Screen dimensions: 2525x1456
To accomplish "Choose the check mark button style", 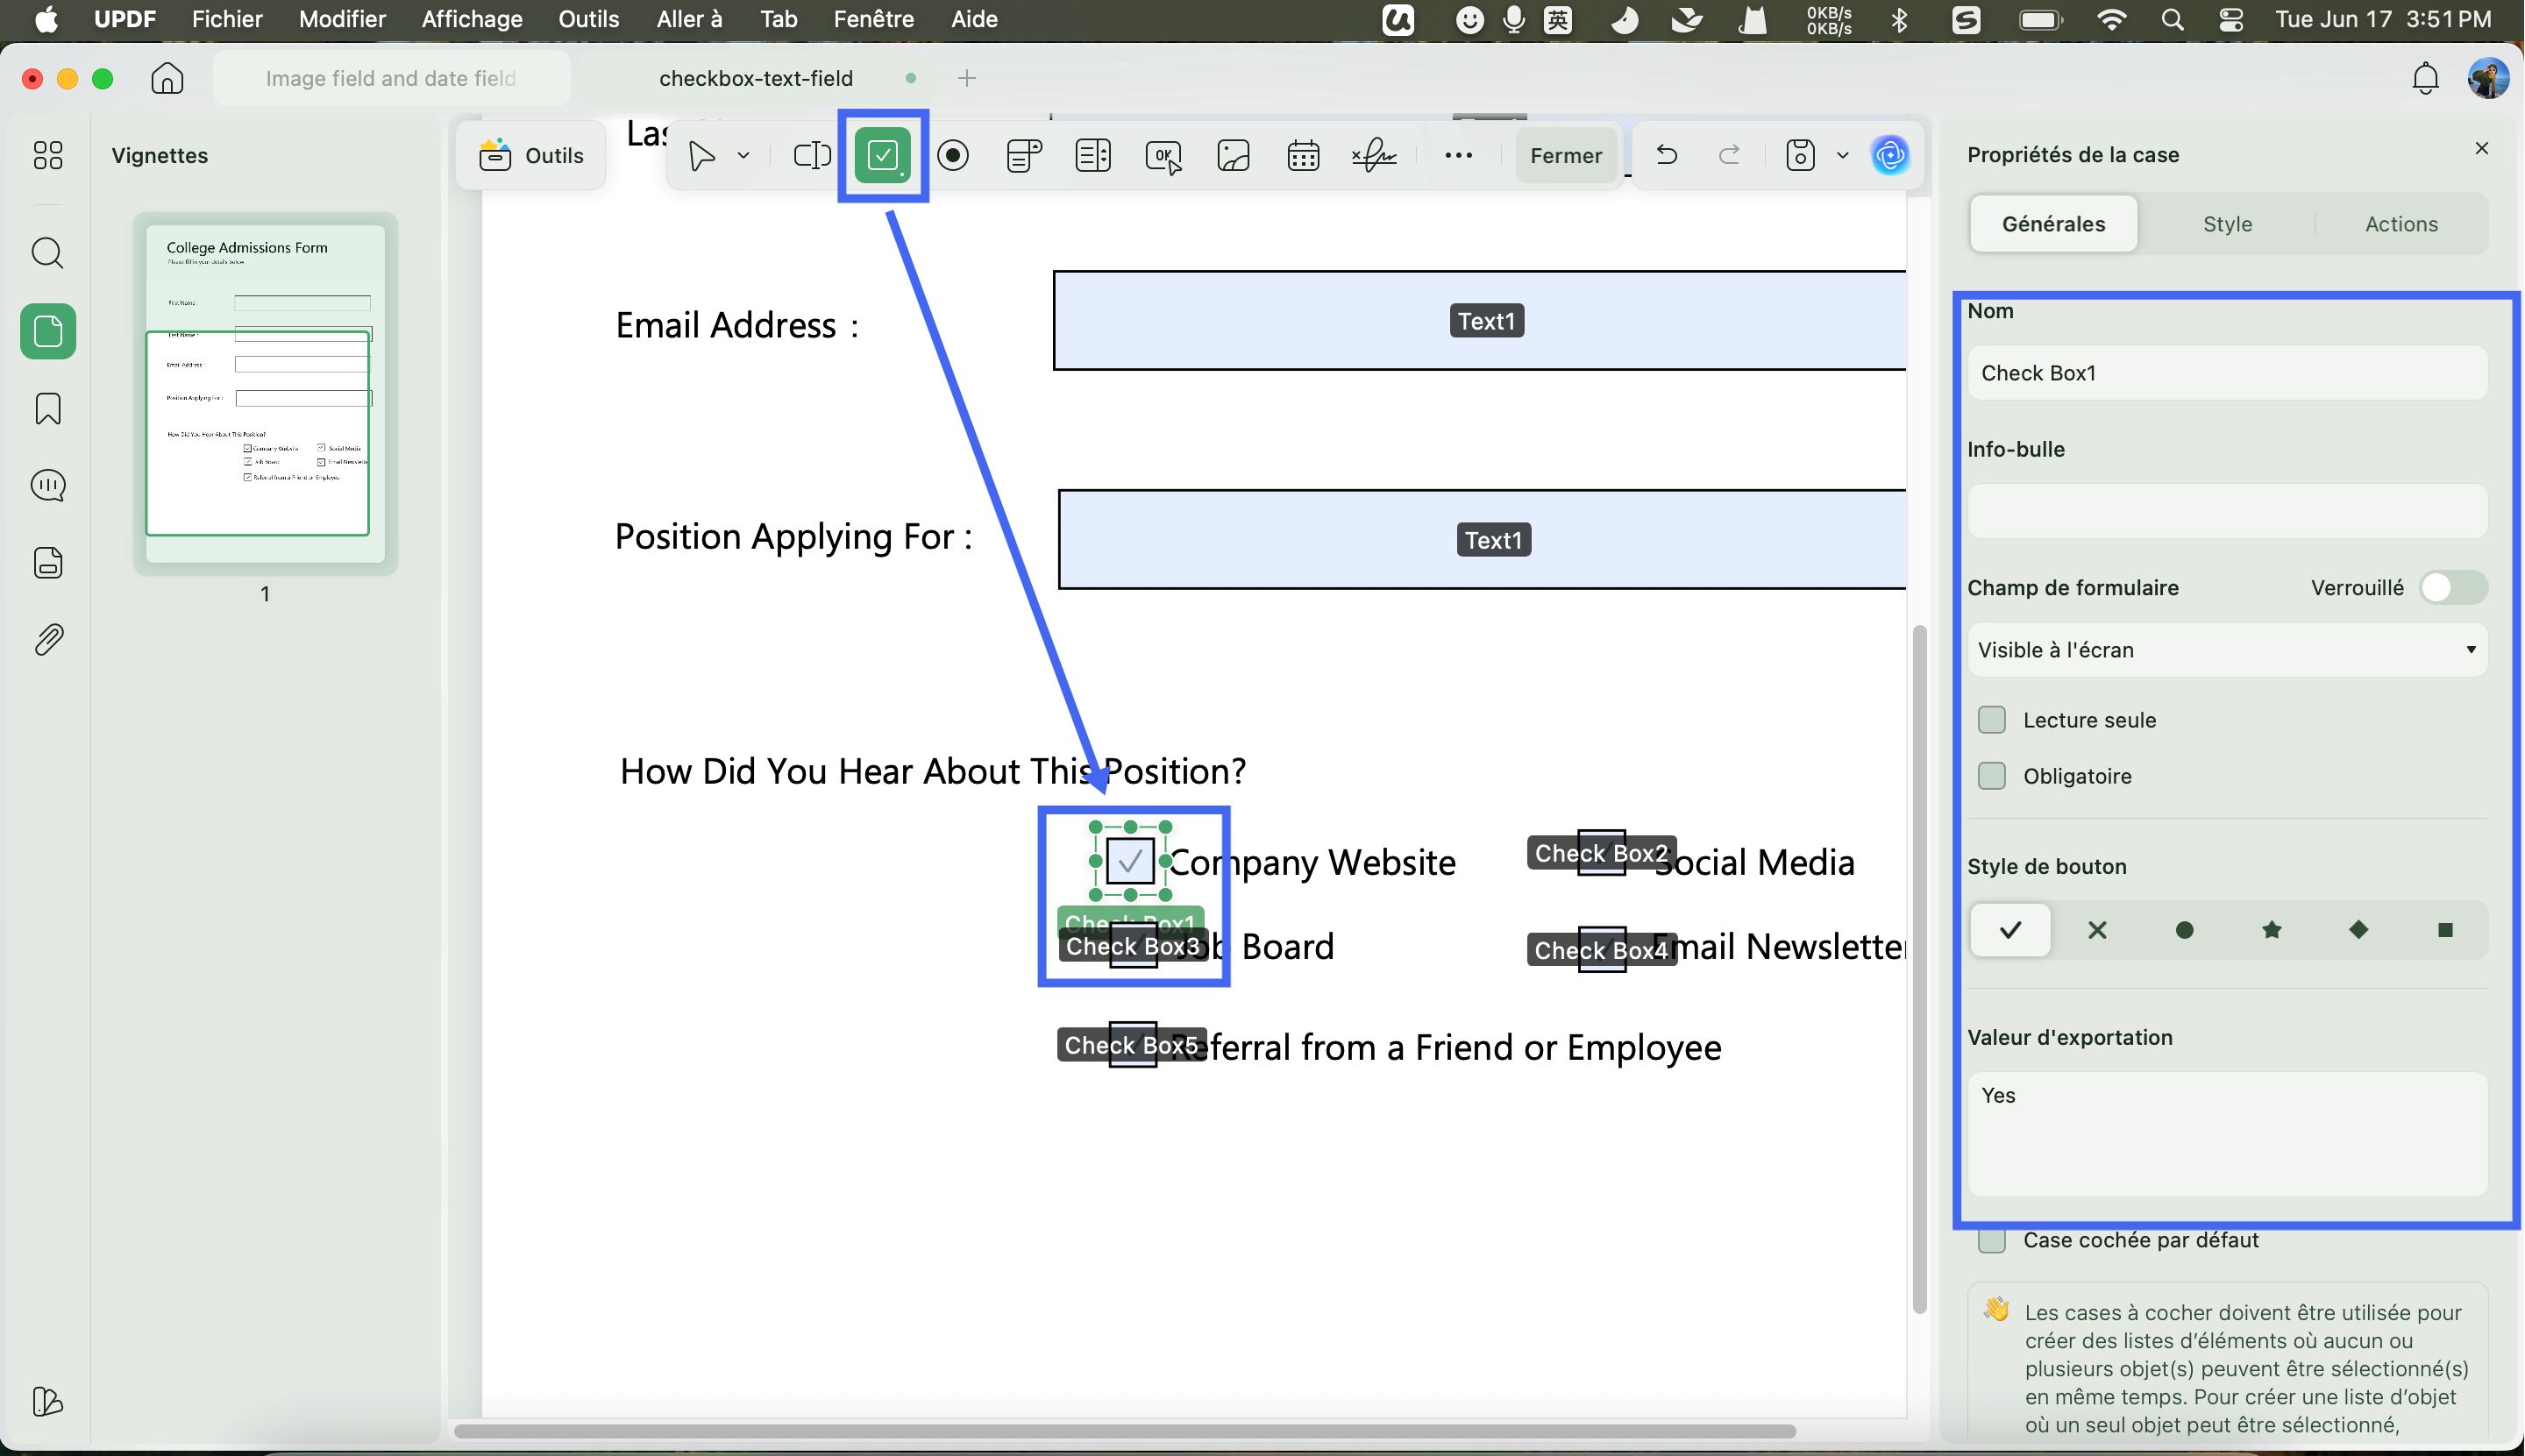I will click(2010, 930).
